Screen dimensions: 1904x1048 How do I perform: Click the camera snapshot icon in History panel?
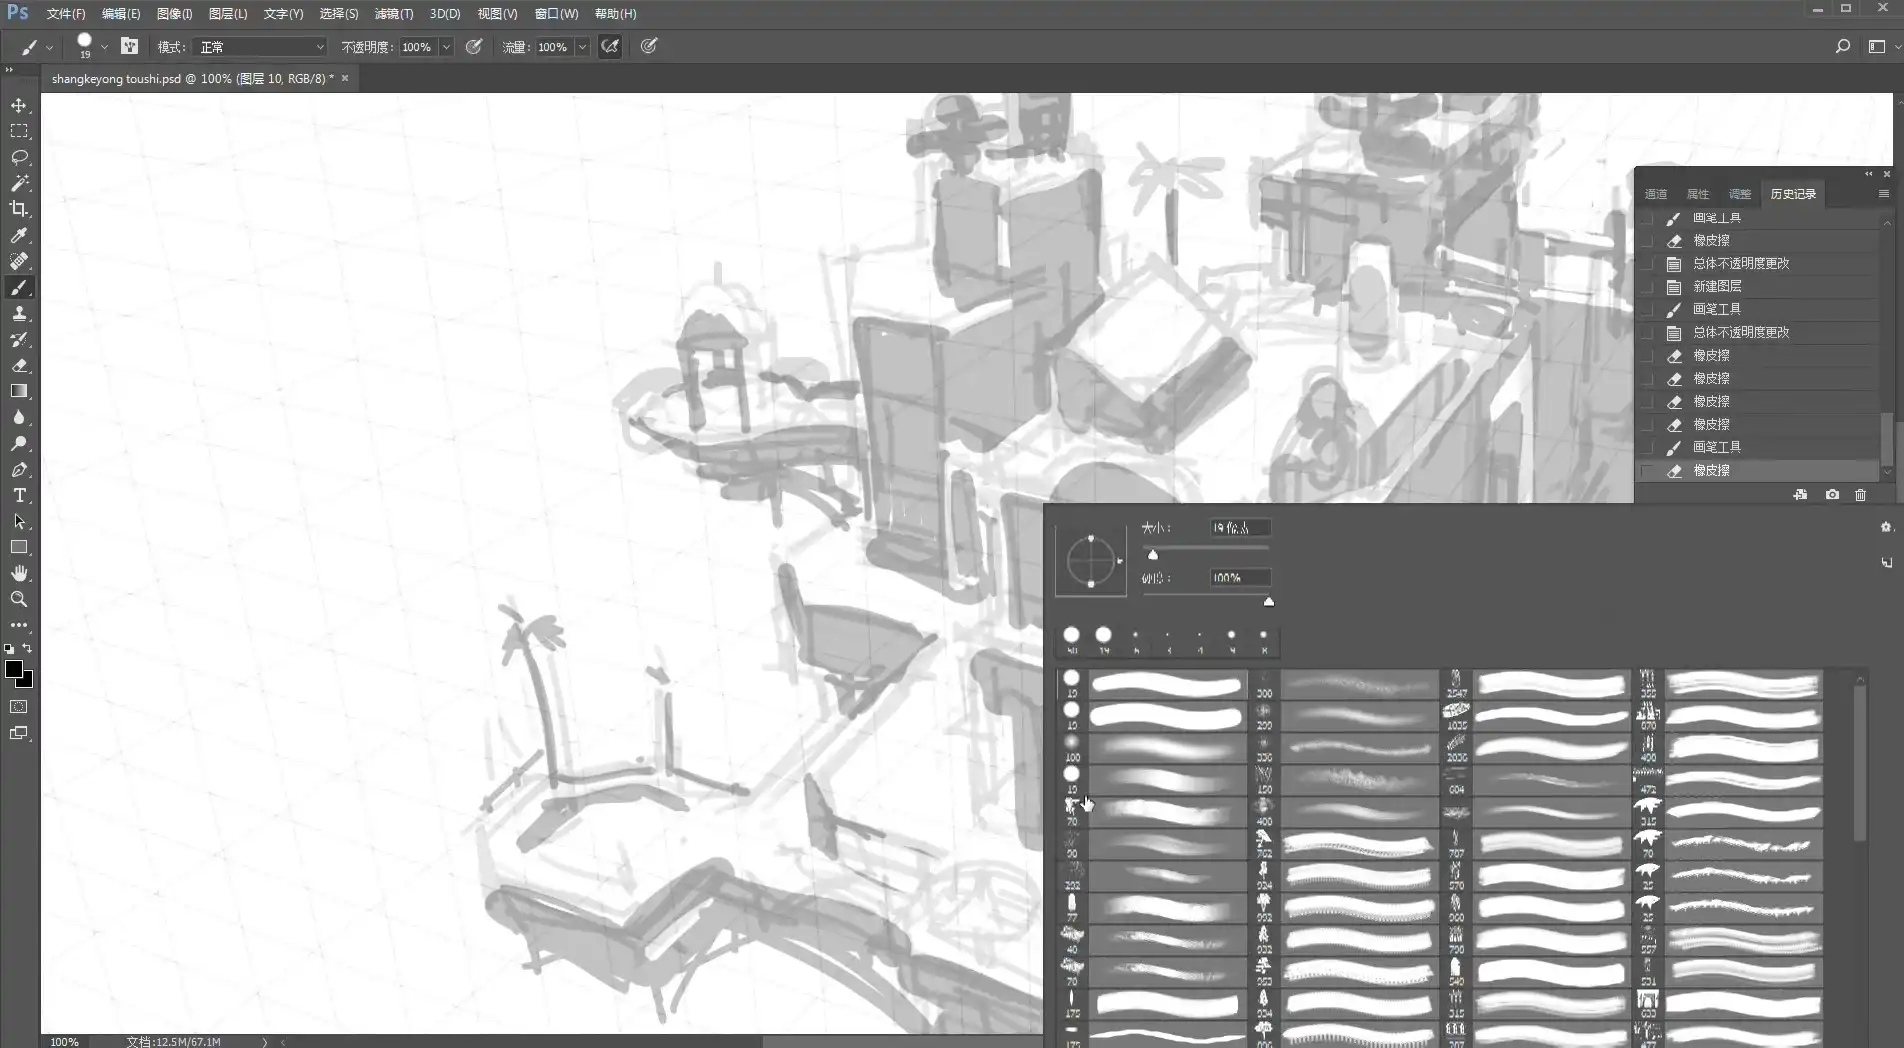pyautogui.click(x=1832, y=495)
